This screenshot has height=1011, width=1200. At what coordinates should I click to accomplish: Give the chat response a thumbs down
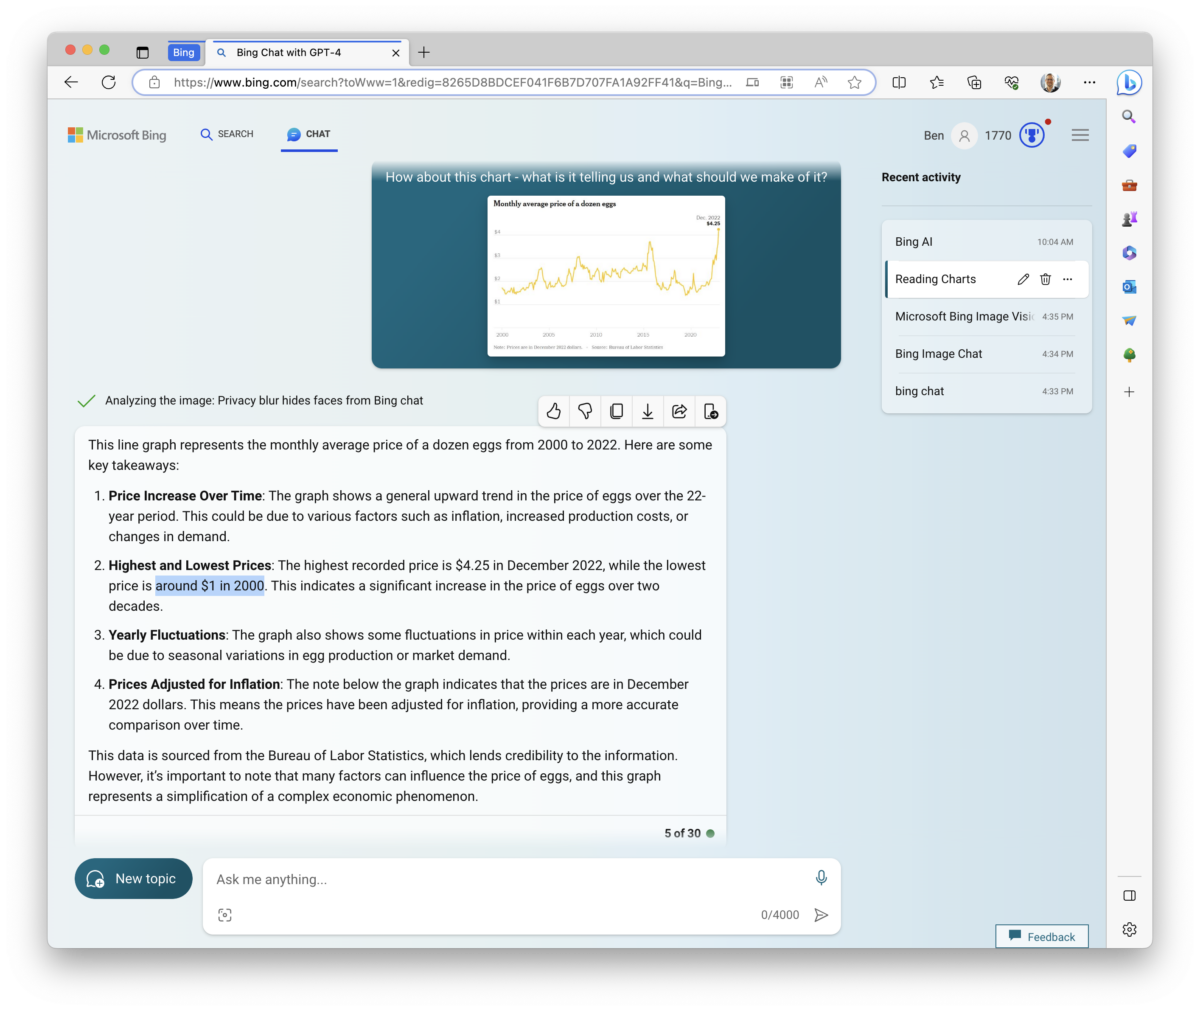585,411
